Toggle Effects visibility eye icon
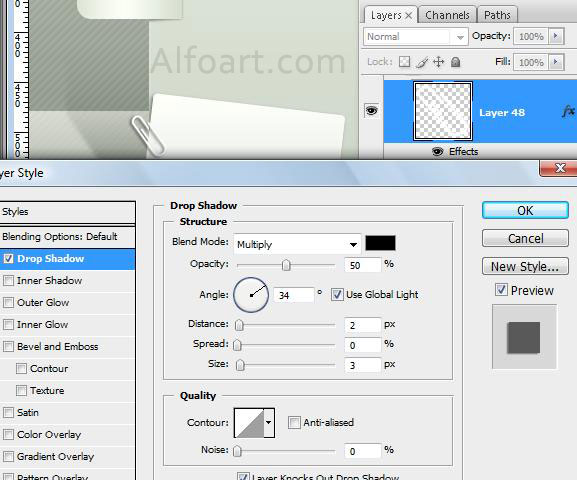This screenshot has height=480, width=577. point(437,152)
